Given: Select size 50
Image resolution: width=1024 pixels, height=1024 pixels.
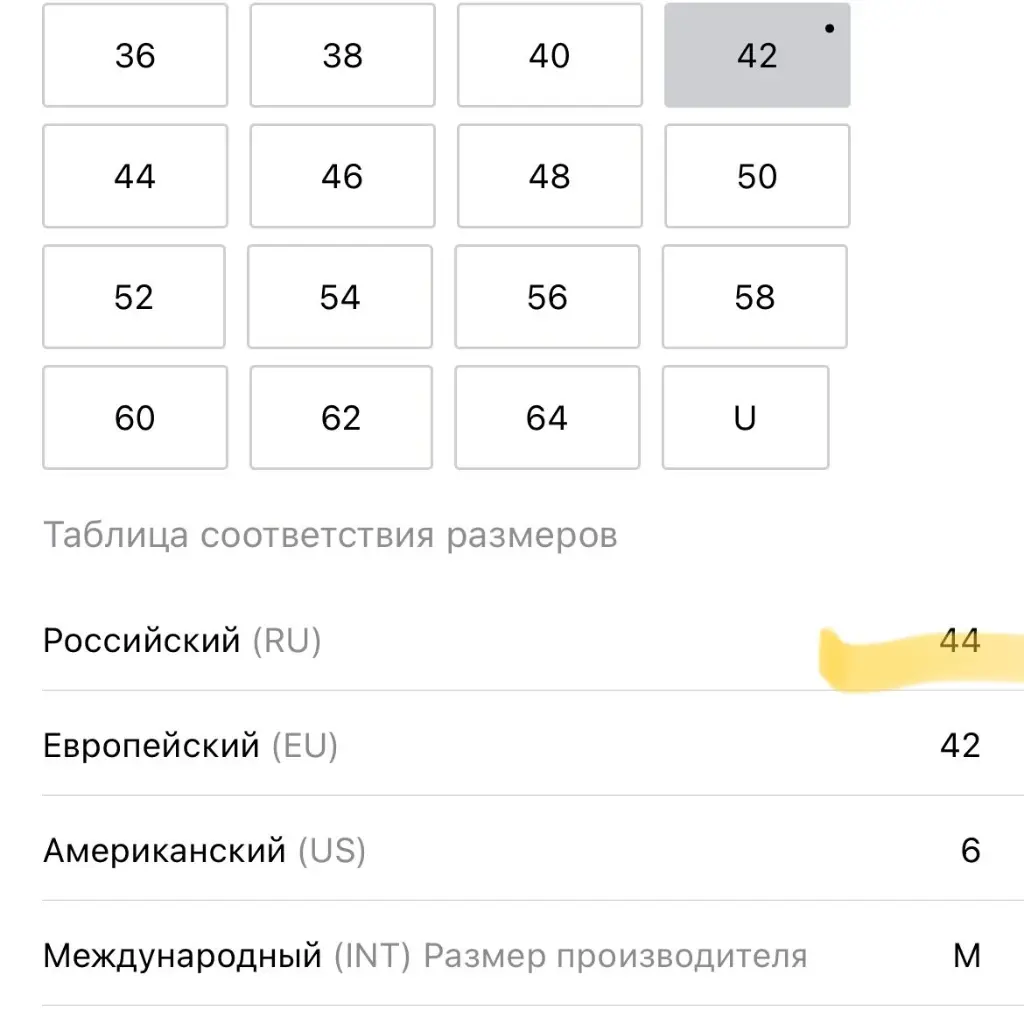Looking at the screenshot, I should (x=757, y=176).
